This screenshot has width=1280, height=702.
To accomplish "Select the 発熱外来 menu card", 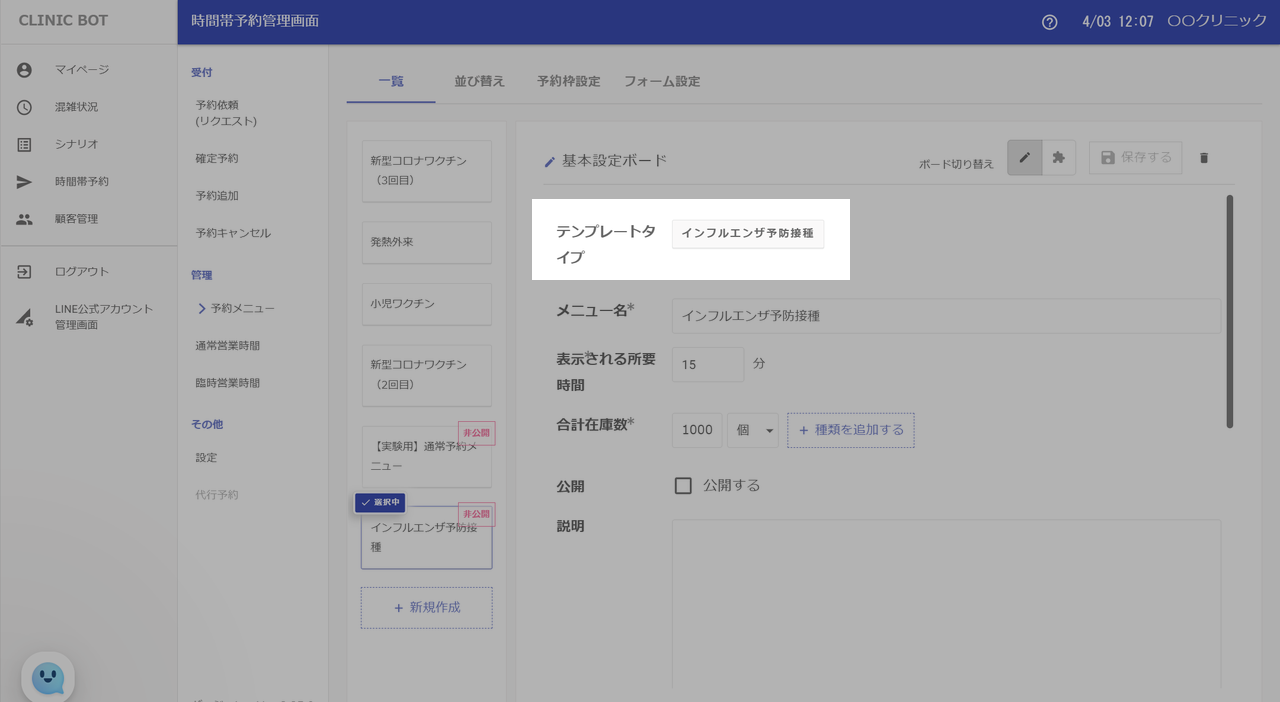I will (x=426, y=242).
